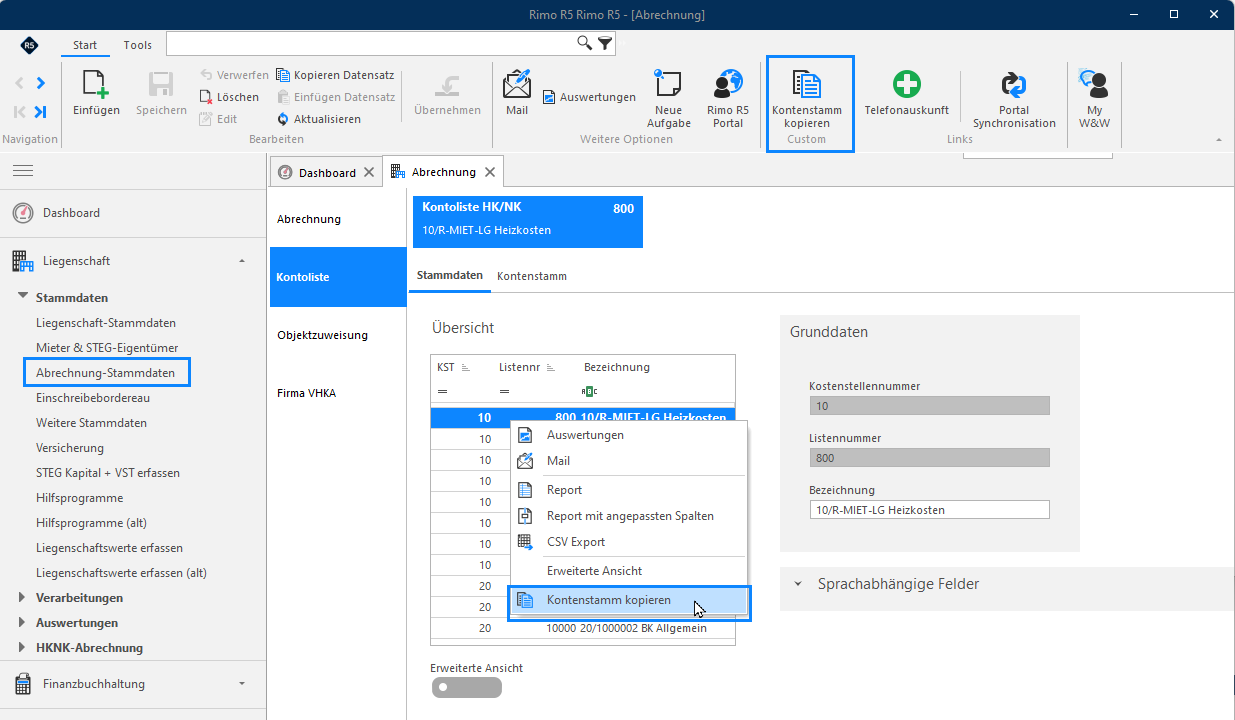This screenshot has height=720, width=1235.
Task: Start Portal Synchronisation
Action: click(1014, 99)
